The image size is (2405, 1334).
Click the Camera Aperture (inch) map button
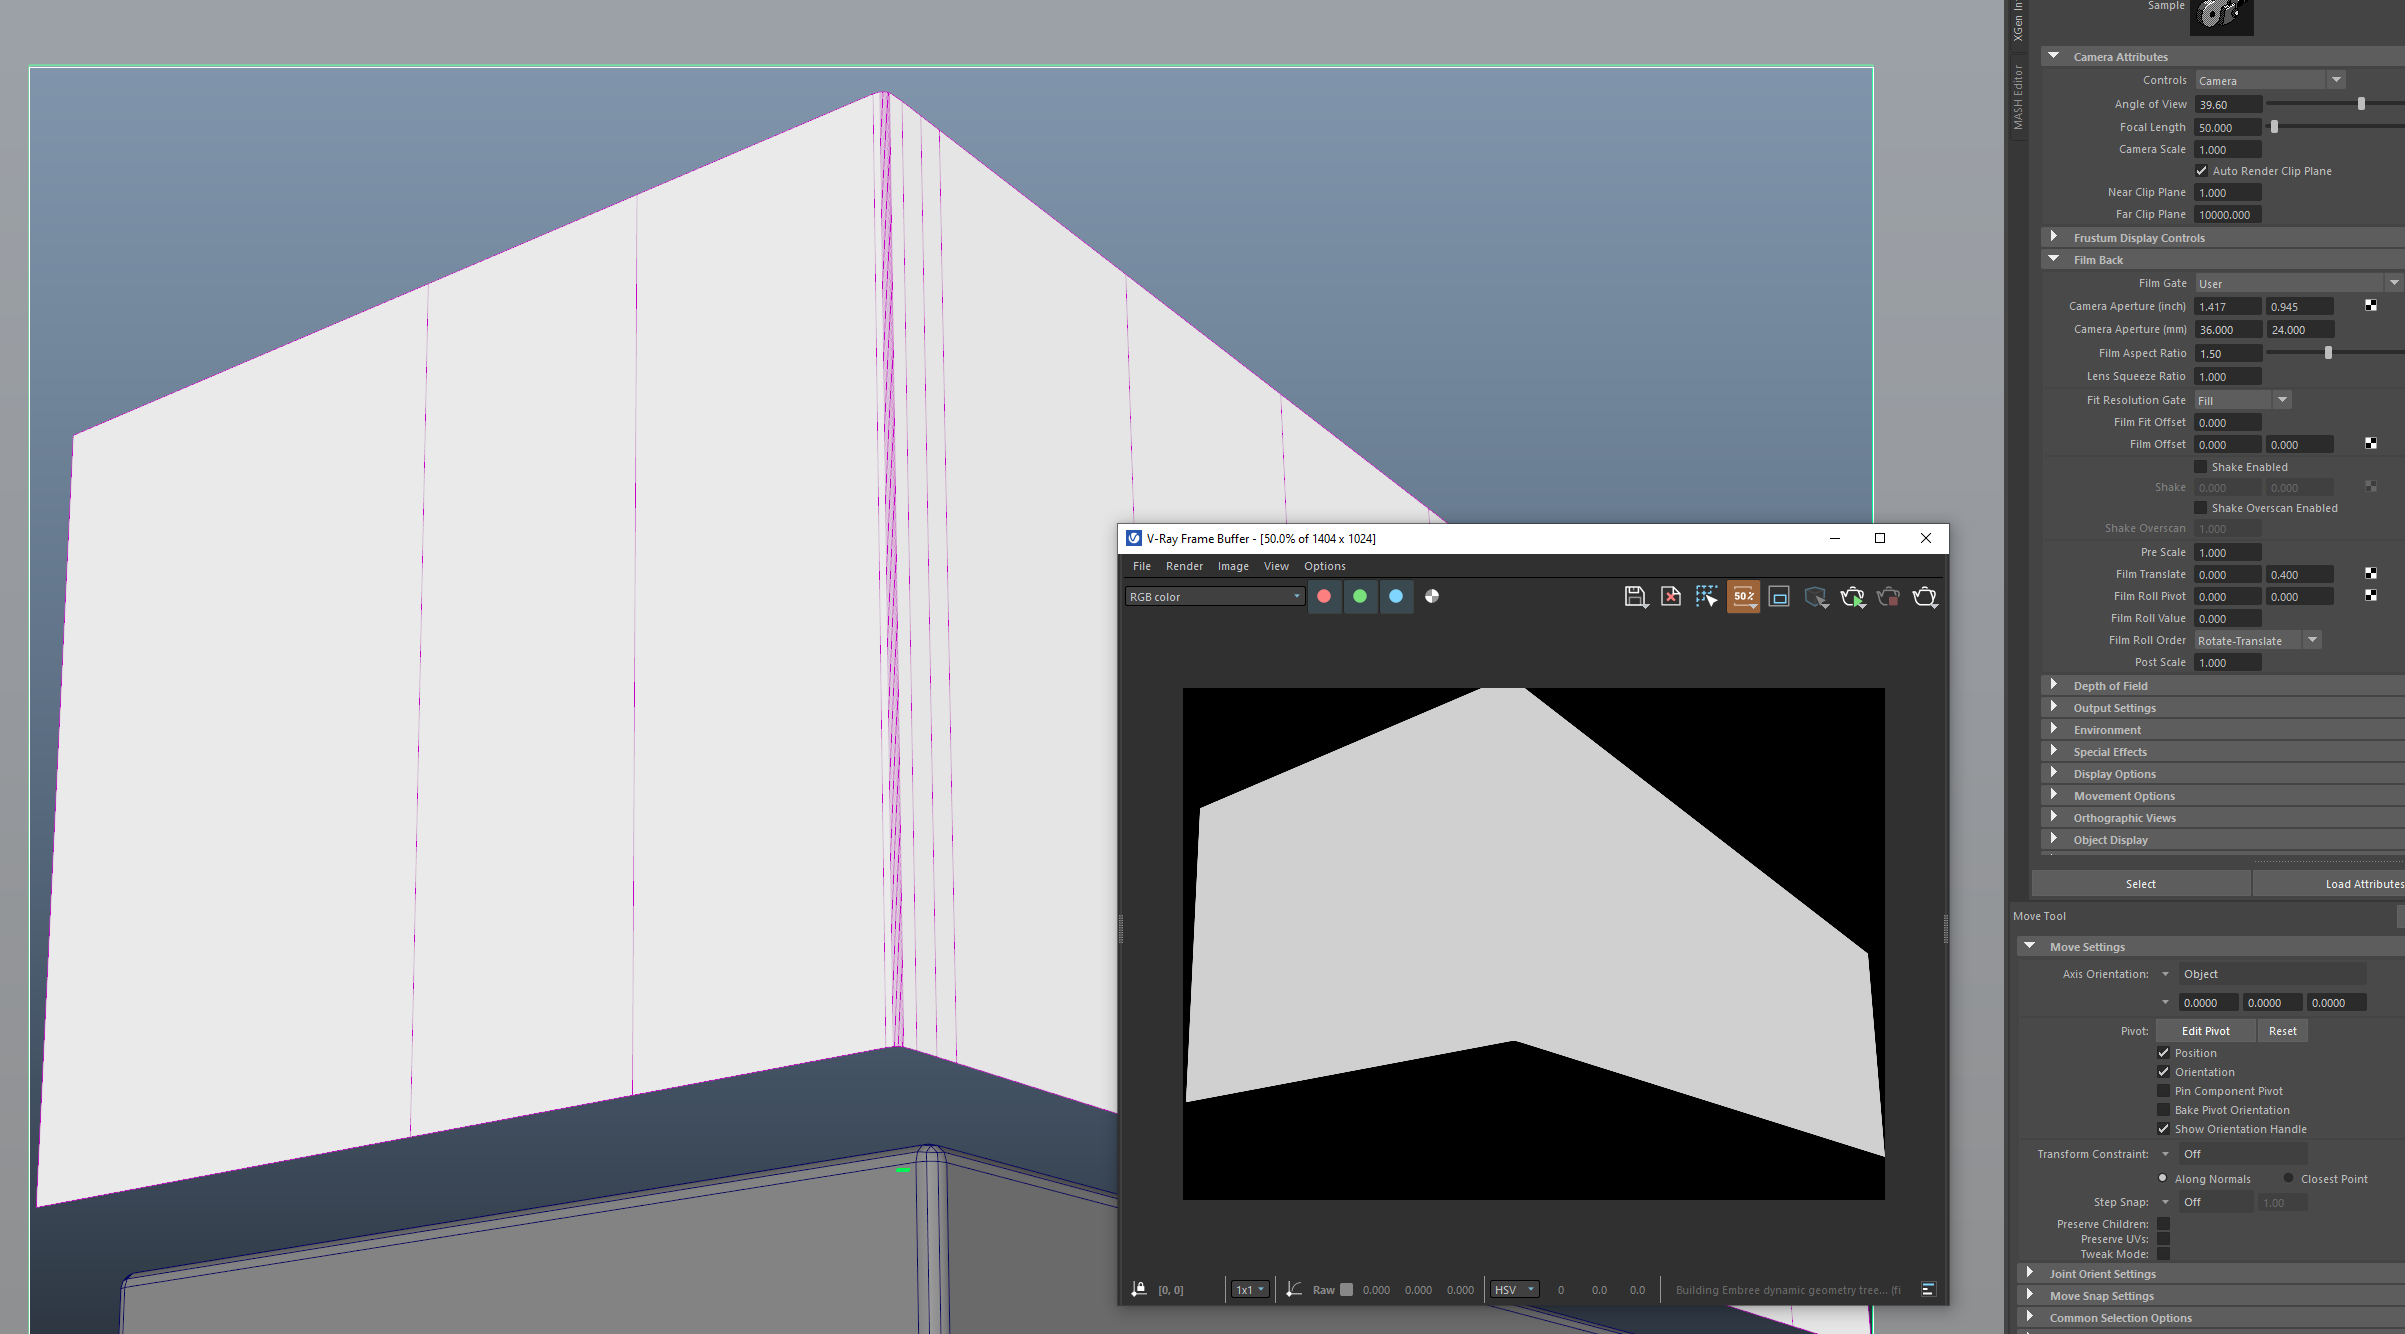coord(2371,306)
